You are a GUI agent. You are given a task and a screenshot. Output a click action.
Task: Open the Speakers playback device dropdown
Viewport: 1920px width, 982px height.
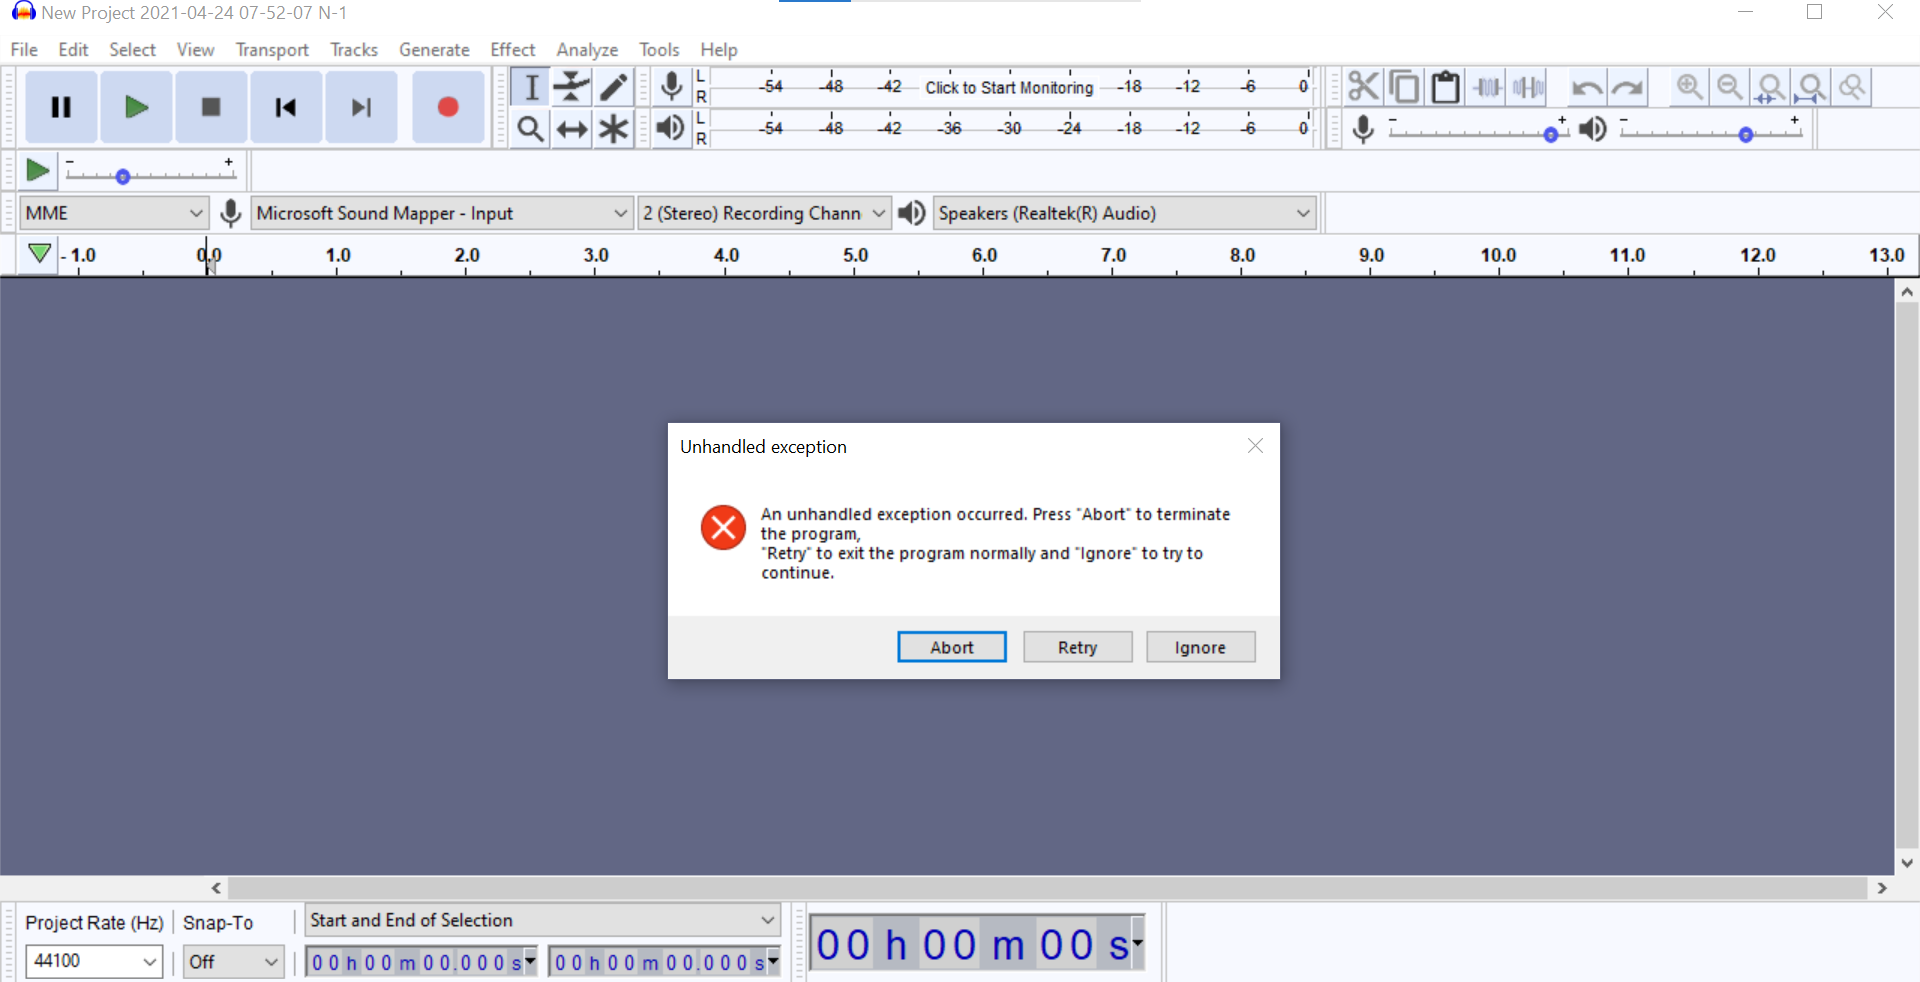click(1124, 213)
